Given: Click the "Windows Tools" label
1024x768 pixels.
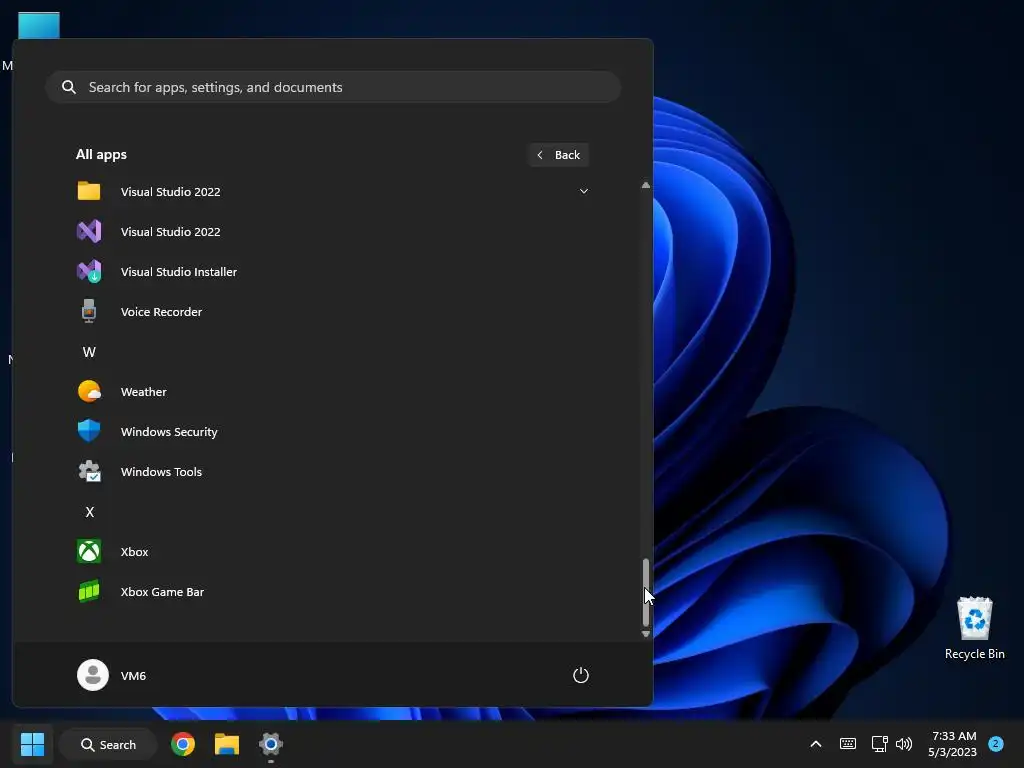Looking at the screenshot, I should tap(161, 472).
